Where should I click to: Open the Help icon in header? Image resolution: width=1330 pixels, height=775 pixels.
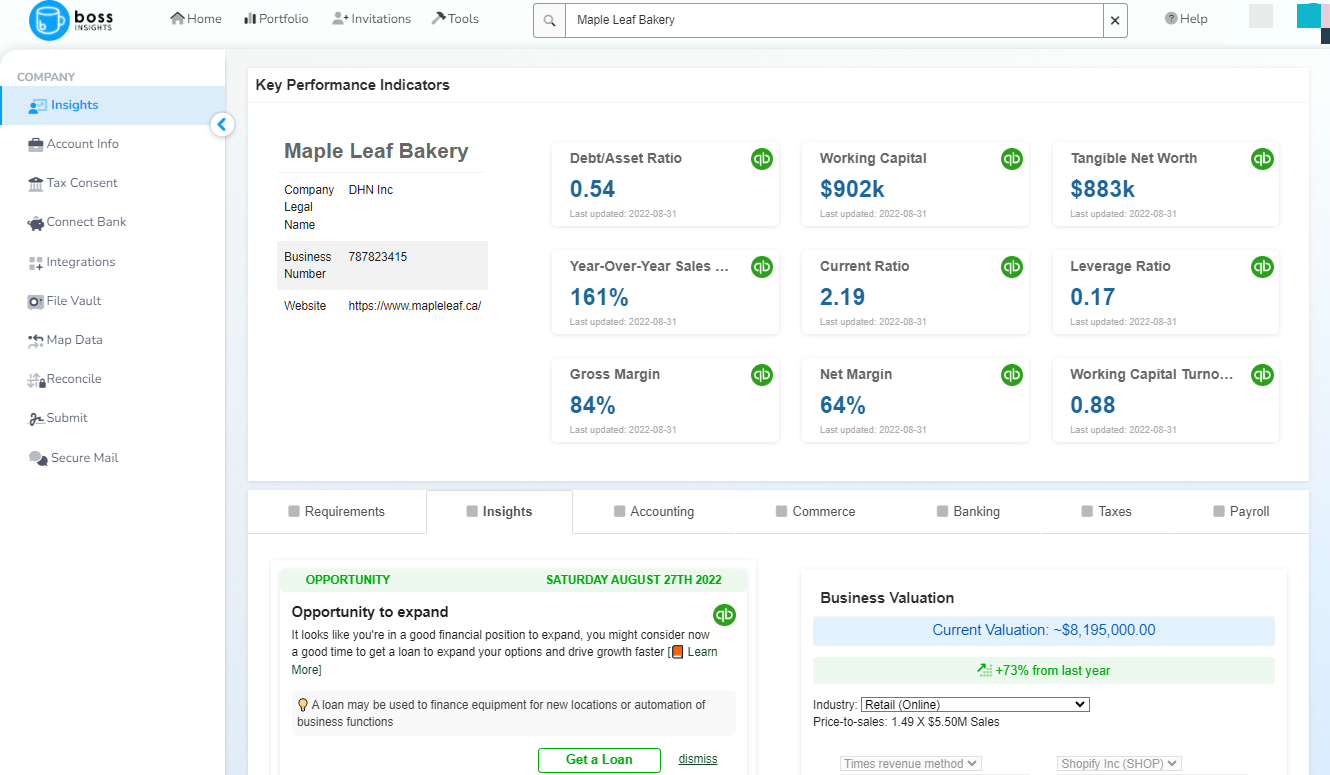click(1171, 19)
